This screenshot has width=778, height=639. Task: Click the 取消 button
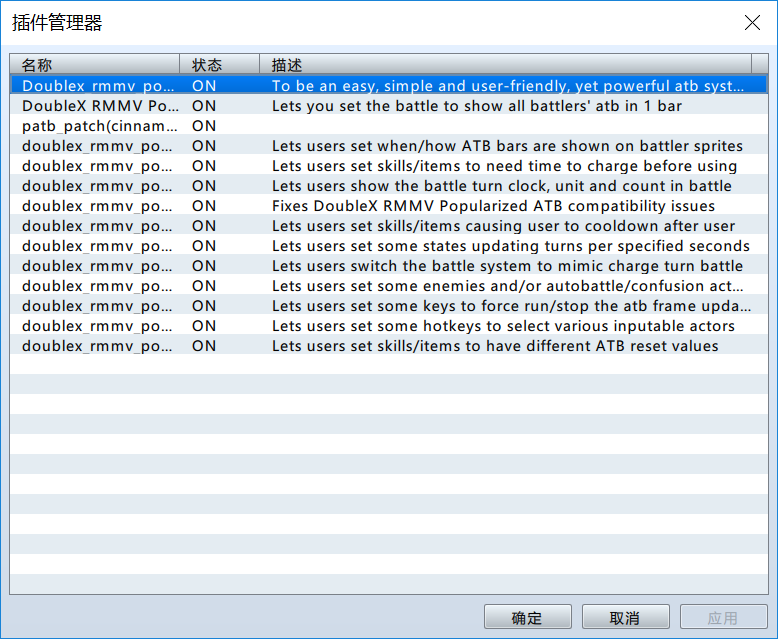click(625, 617)
